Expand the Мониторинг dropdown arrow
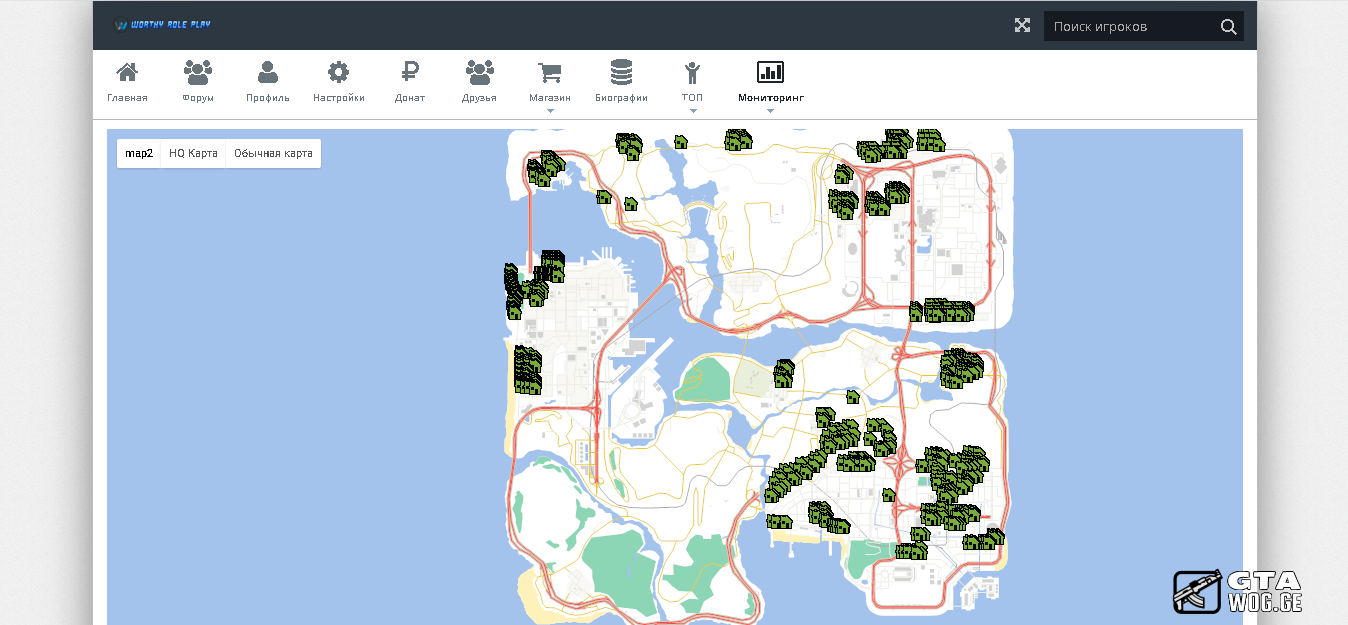The image size is (1348, 625). [x=770, y=111]
